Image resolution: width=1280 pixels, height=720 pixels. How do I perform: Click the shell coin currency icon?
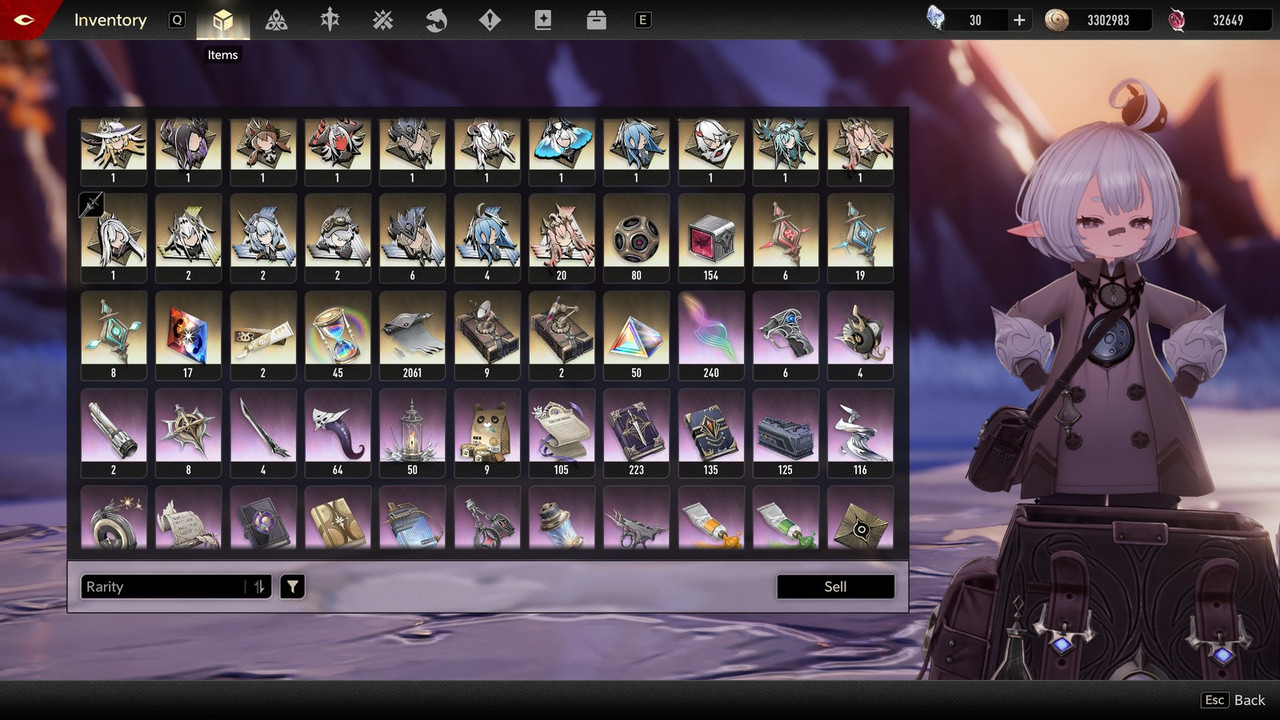(1056, 20)
